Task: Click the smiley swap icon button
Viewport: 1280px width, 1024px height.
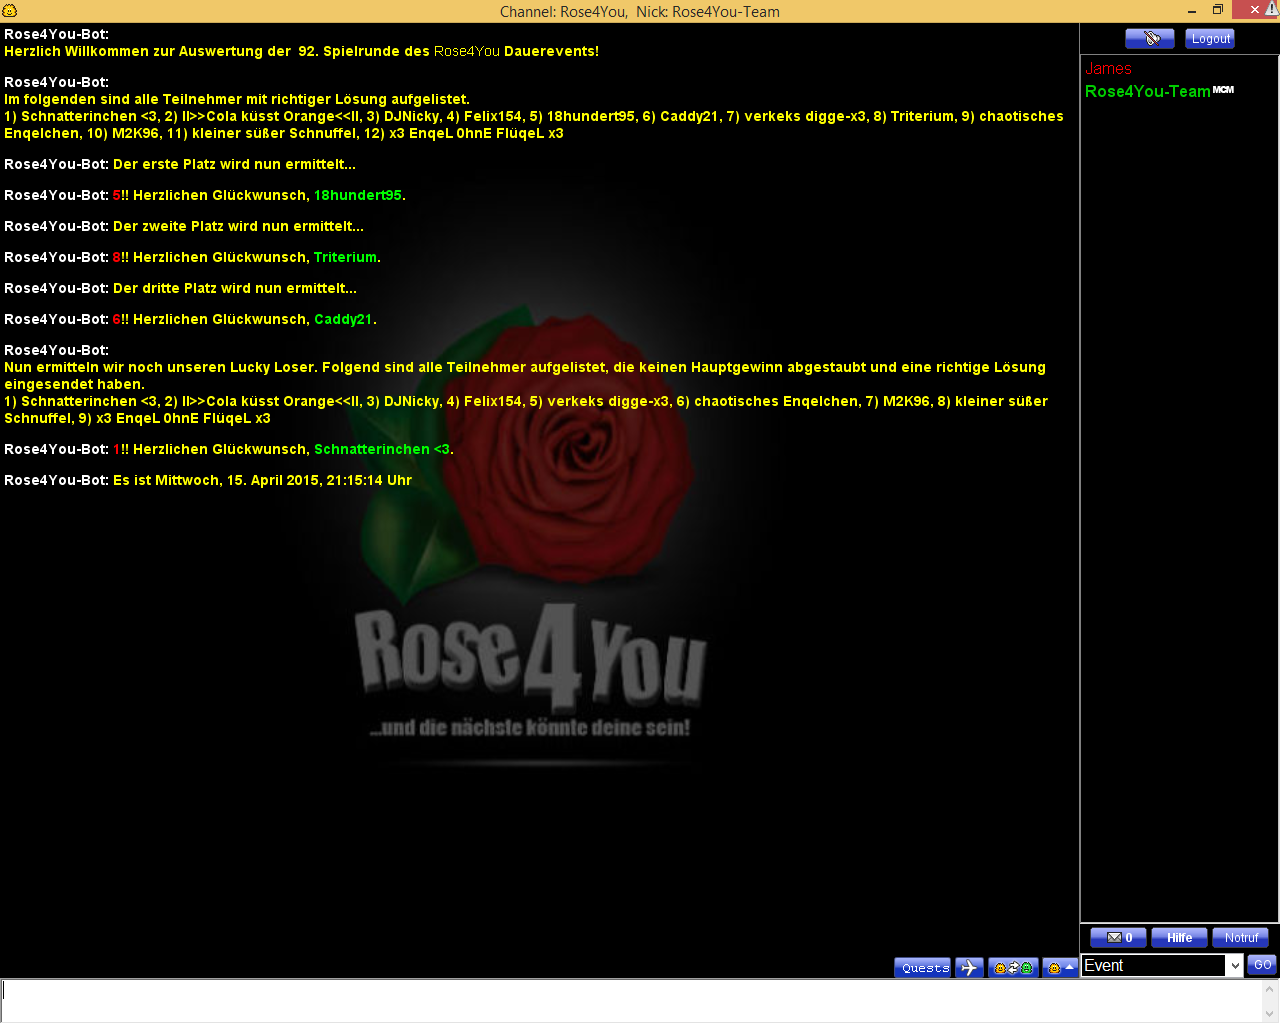Action: [1012, 968]
